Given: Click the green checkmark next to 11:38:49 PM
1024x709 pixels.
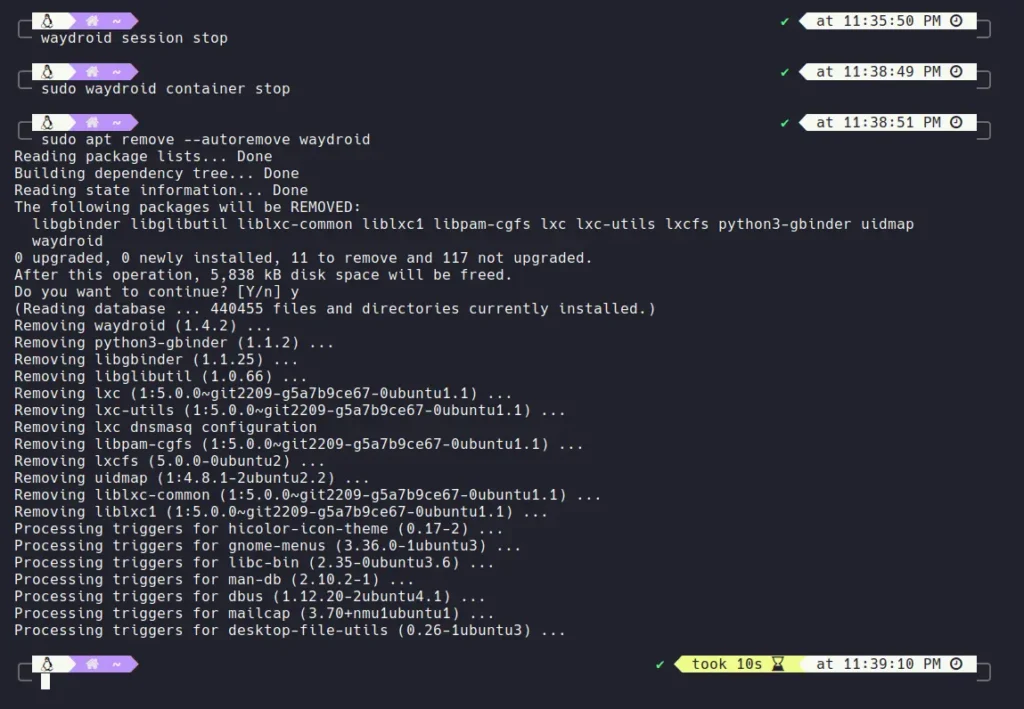Looking at the screenshot, I should click(x=785, y=72).
